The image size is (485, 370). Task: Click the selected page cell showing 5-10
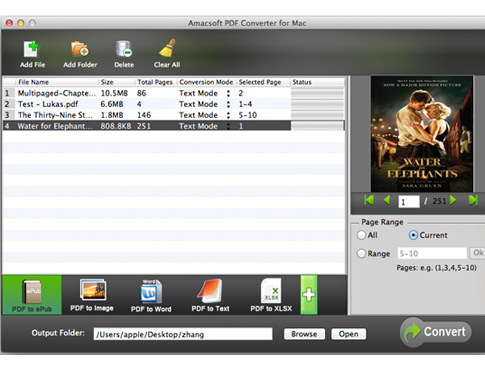248,115
